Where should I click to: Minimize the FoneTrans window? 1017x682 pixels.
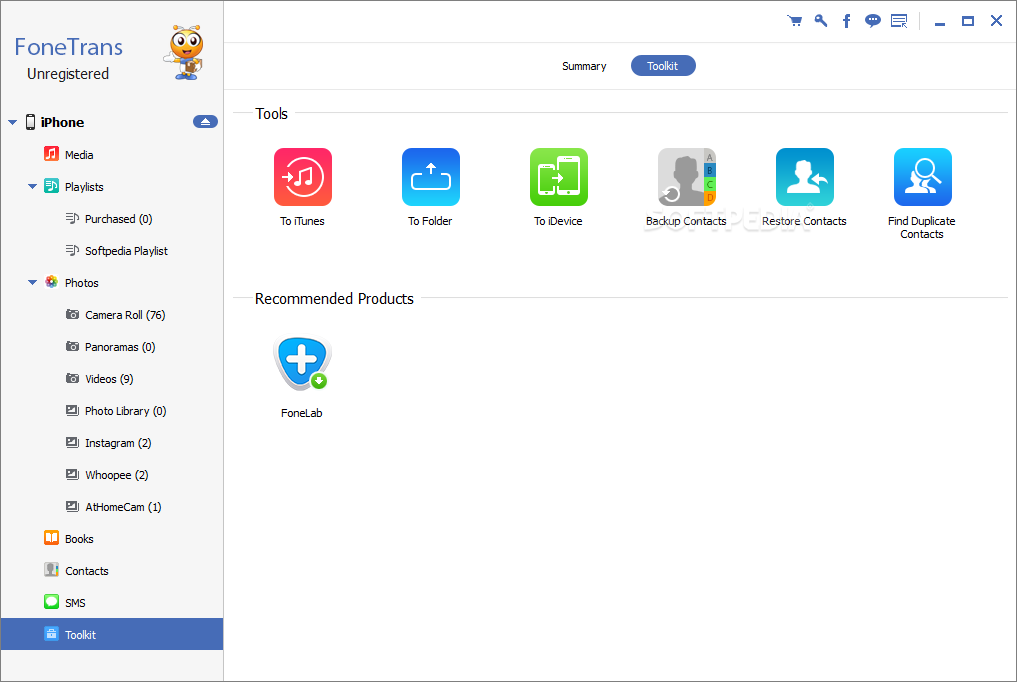coord(940,22)
